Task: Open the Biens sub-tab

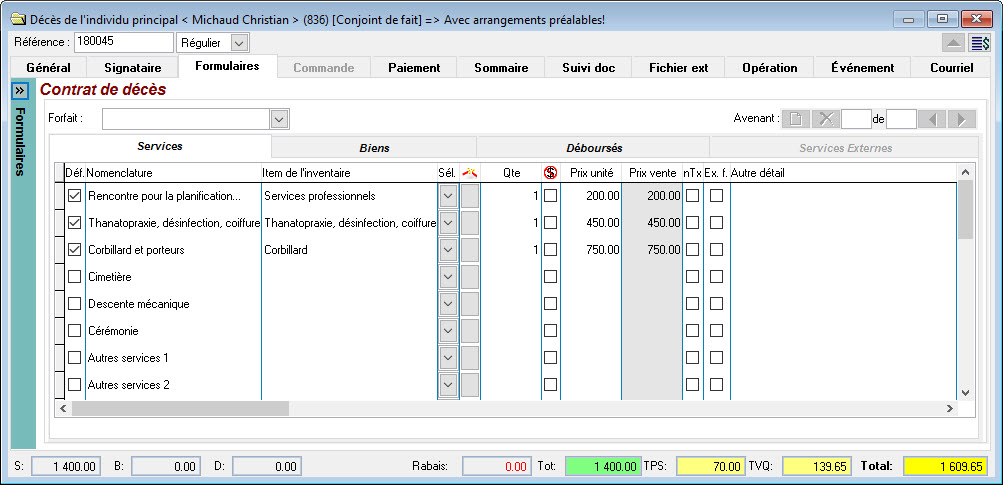Action: [x=374, y=148]
